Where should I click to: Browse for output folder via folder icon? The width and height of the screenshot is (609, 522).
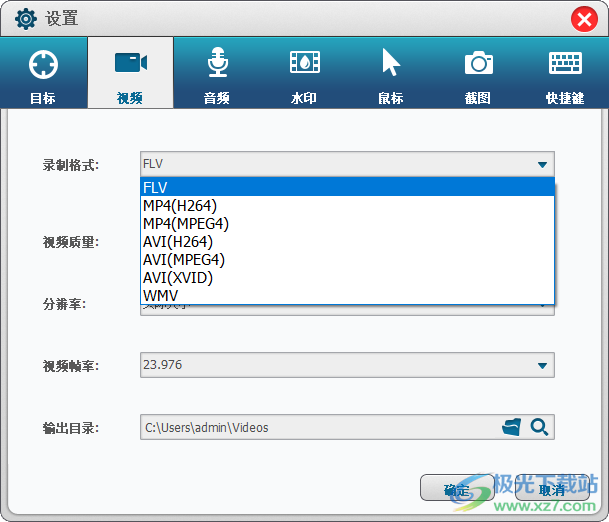coord(512,427)
